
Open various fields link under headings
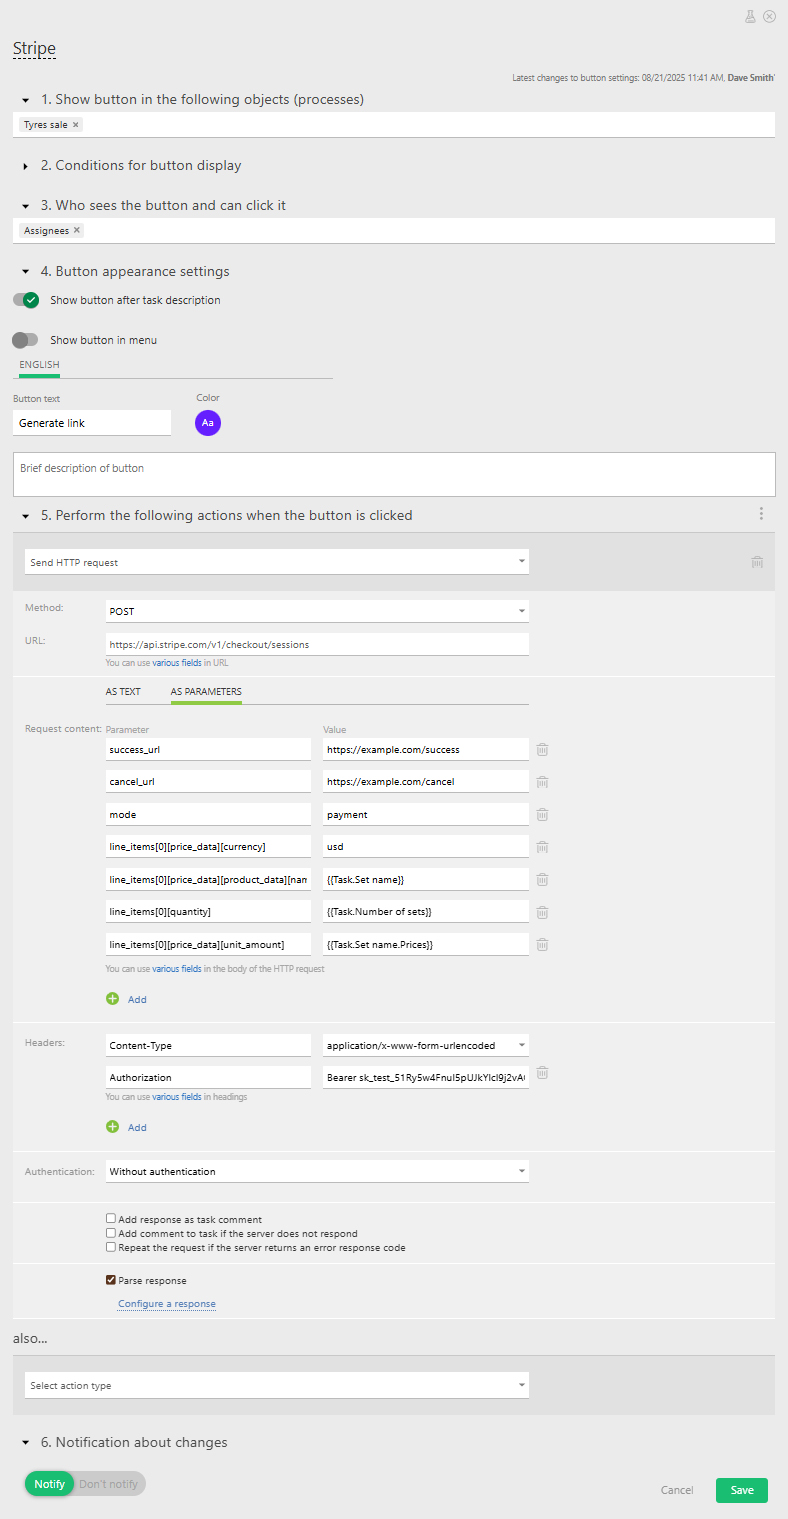176,1097
